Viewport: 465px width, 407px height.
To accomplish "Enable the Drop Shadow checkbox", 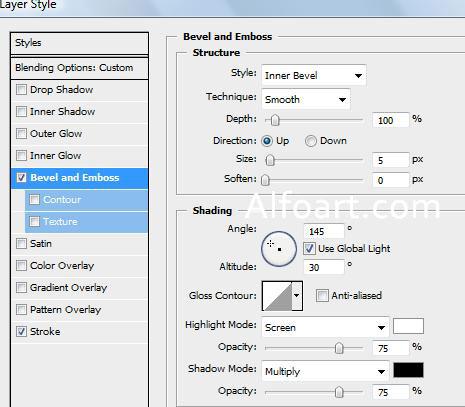I will tap(21, 90).
